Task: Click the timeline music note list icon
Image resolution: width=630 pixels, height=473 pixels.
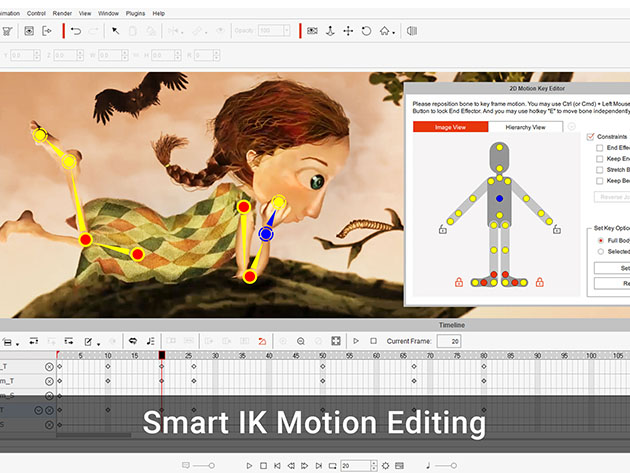Action: pyautogui.click(x=151, y=341)
